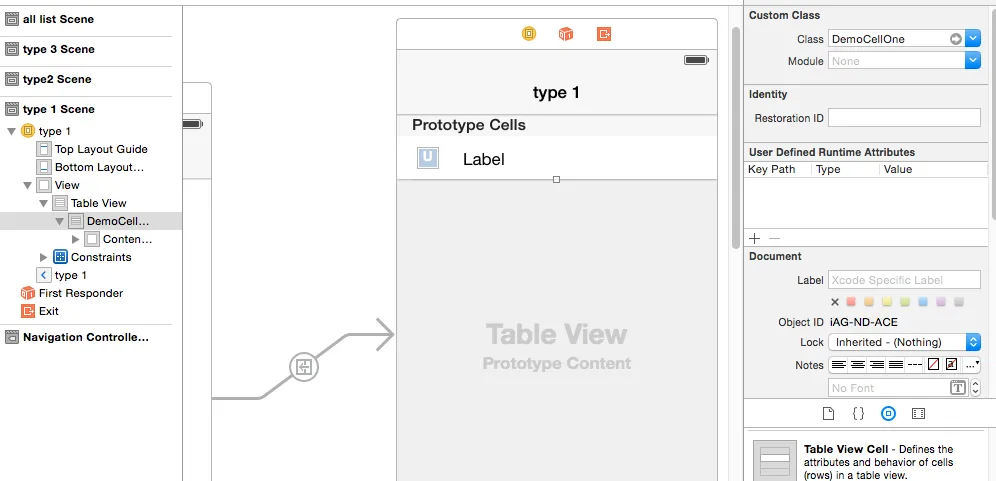The width and height of the screenshot is (996, 481).
Task: Toggle justified alignment for Notes
Action: 896,364
